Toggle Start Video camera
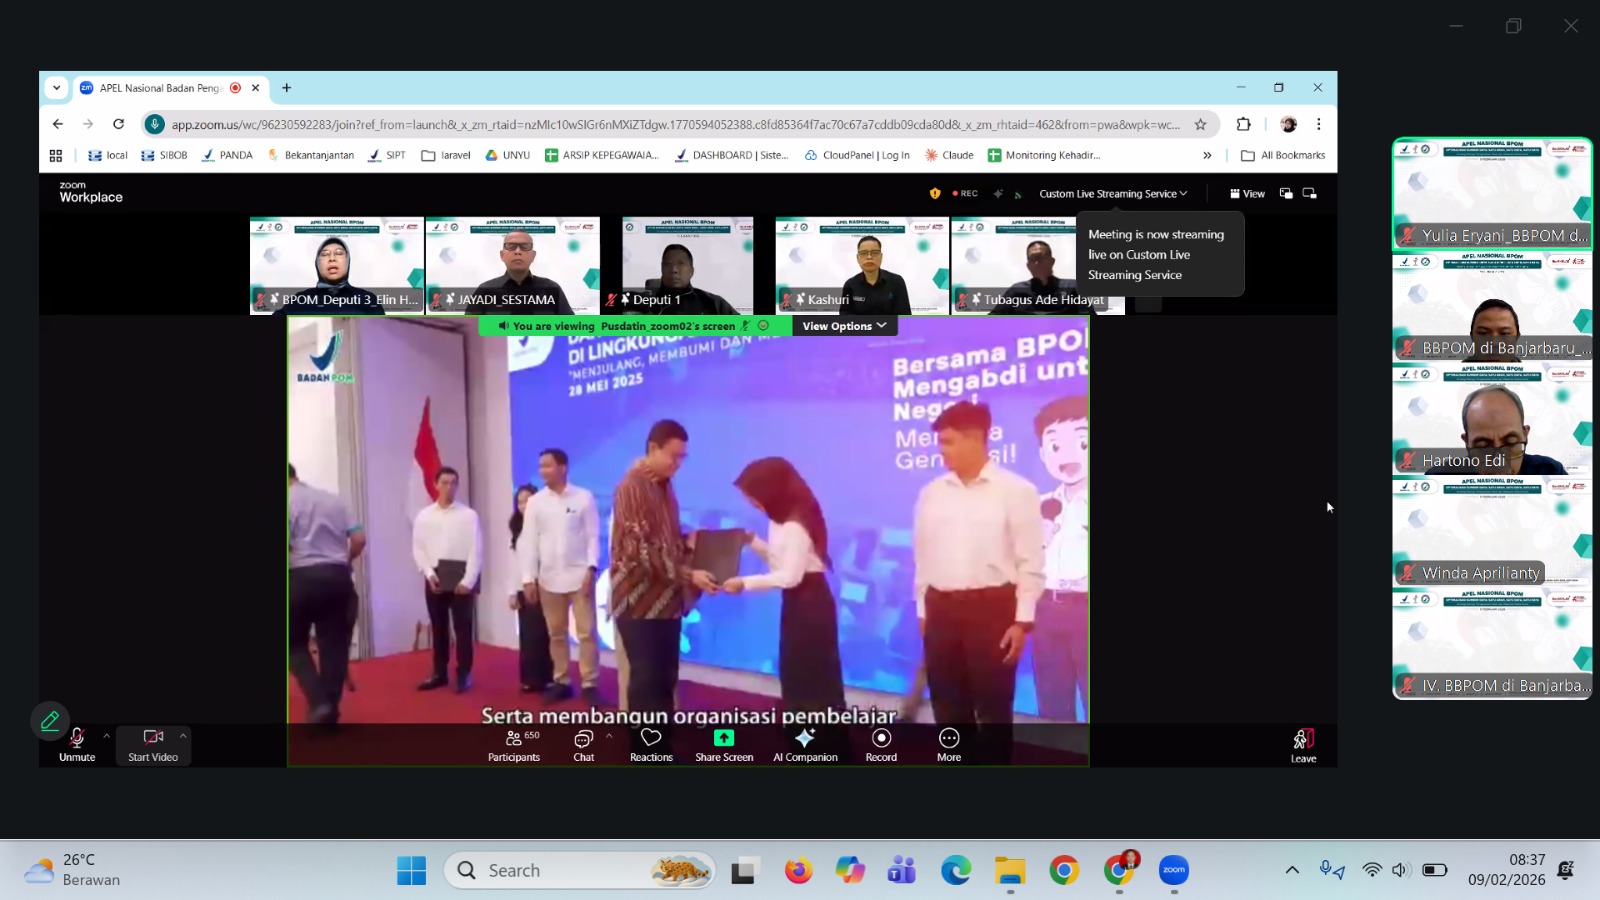 153,744
